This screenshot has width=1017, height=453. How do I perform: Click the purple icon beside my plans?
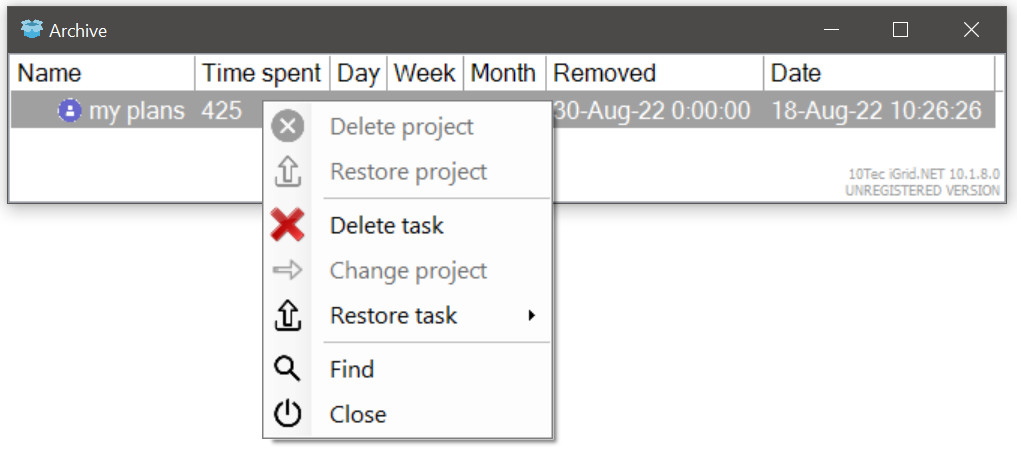(x=69, y=111)
